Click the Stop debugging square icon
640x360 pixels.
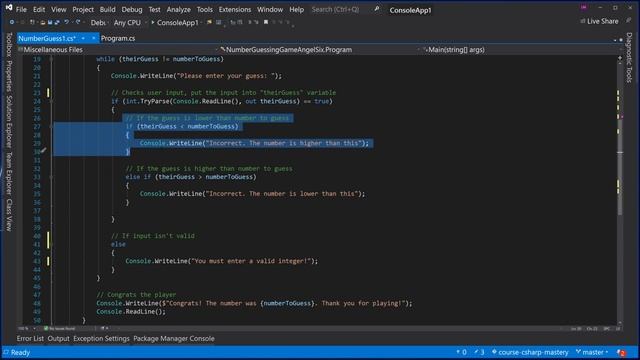click(266, 22)
